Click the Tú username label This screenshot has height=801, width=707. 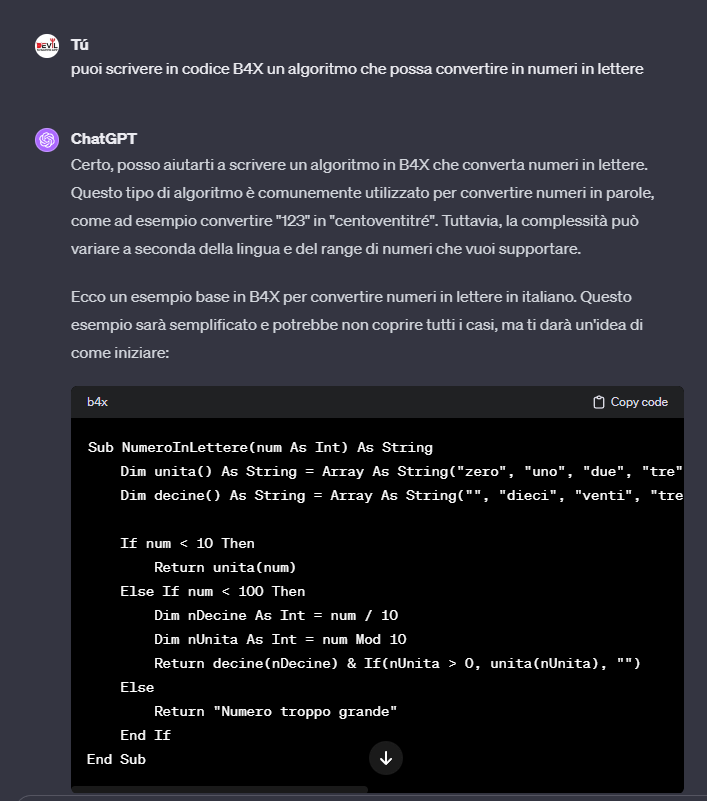pyautogui.click(x=80, y=45)
